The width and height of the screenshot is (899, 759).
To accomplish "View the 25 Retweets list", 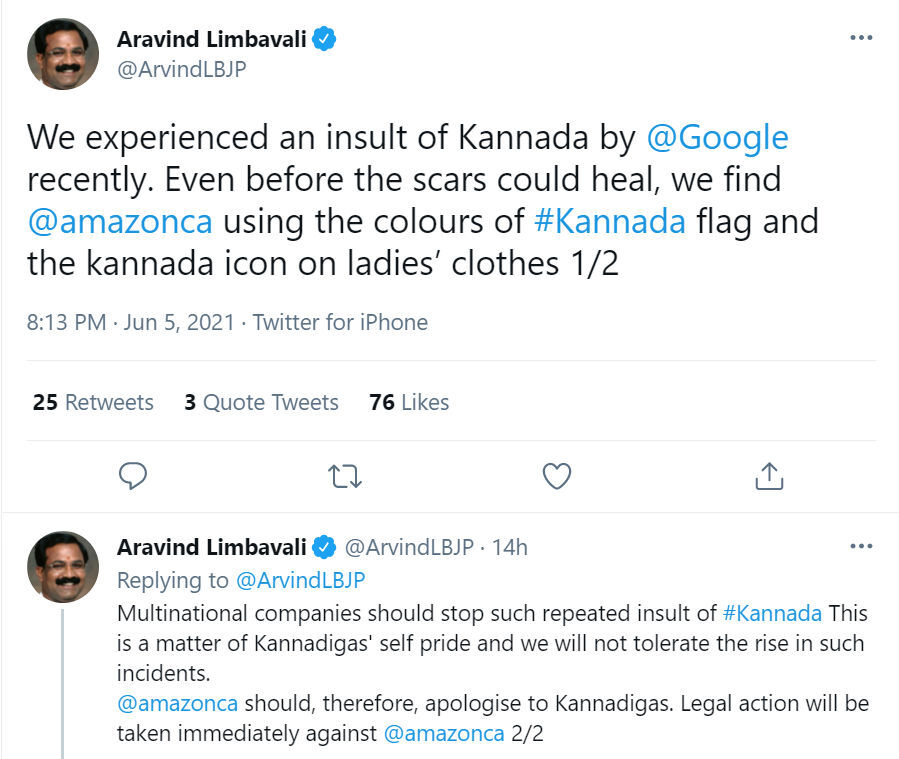I will coord(93,402).
